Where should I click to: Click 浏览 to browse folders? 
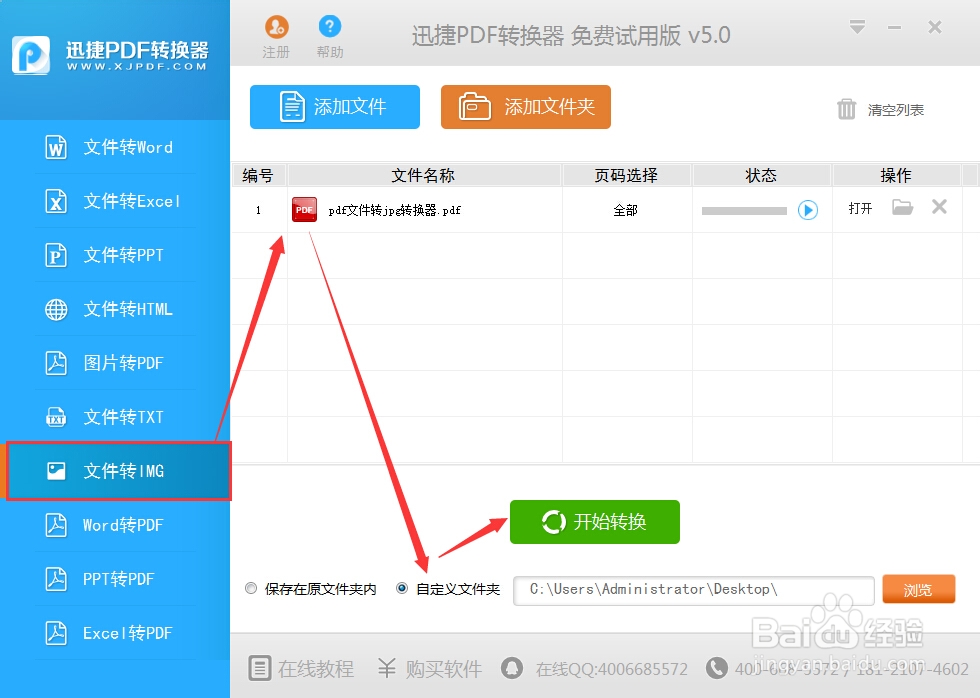click(x=918, y=590)
